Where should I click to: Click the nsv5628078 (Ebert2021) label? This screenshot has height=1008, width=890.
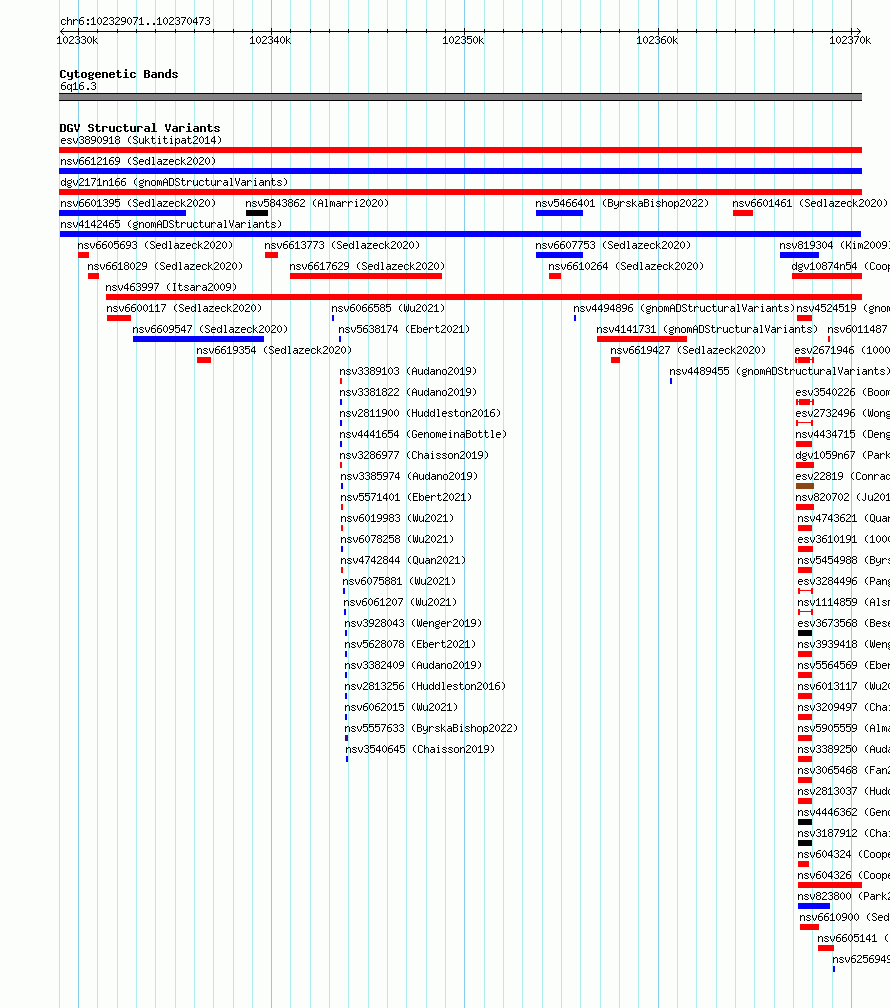410,644
